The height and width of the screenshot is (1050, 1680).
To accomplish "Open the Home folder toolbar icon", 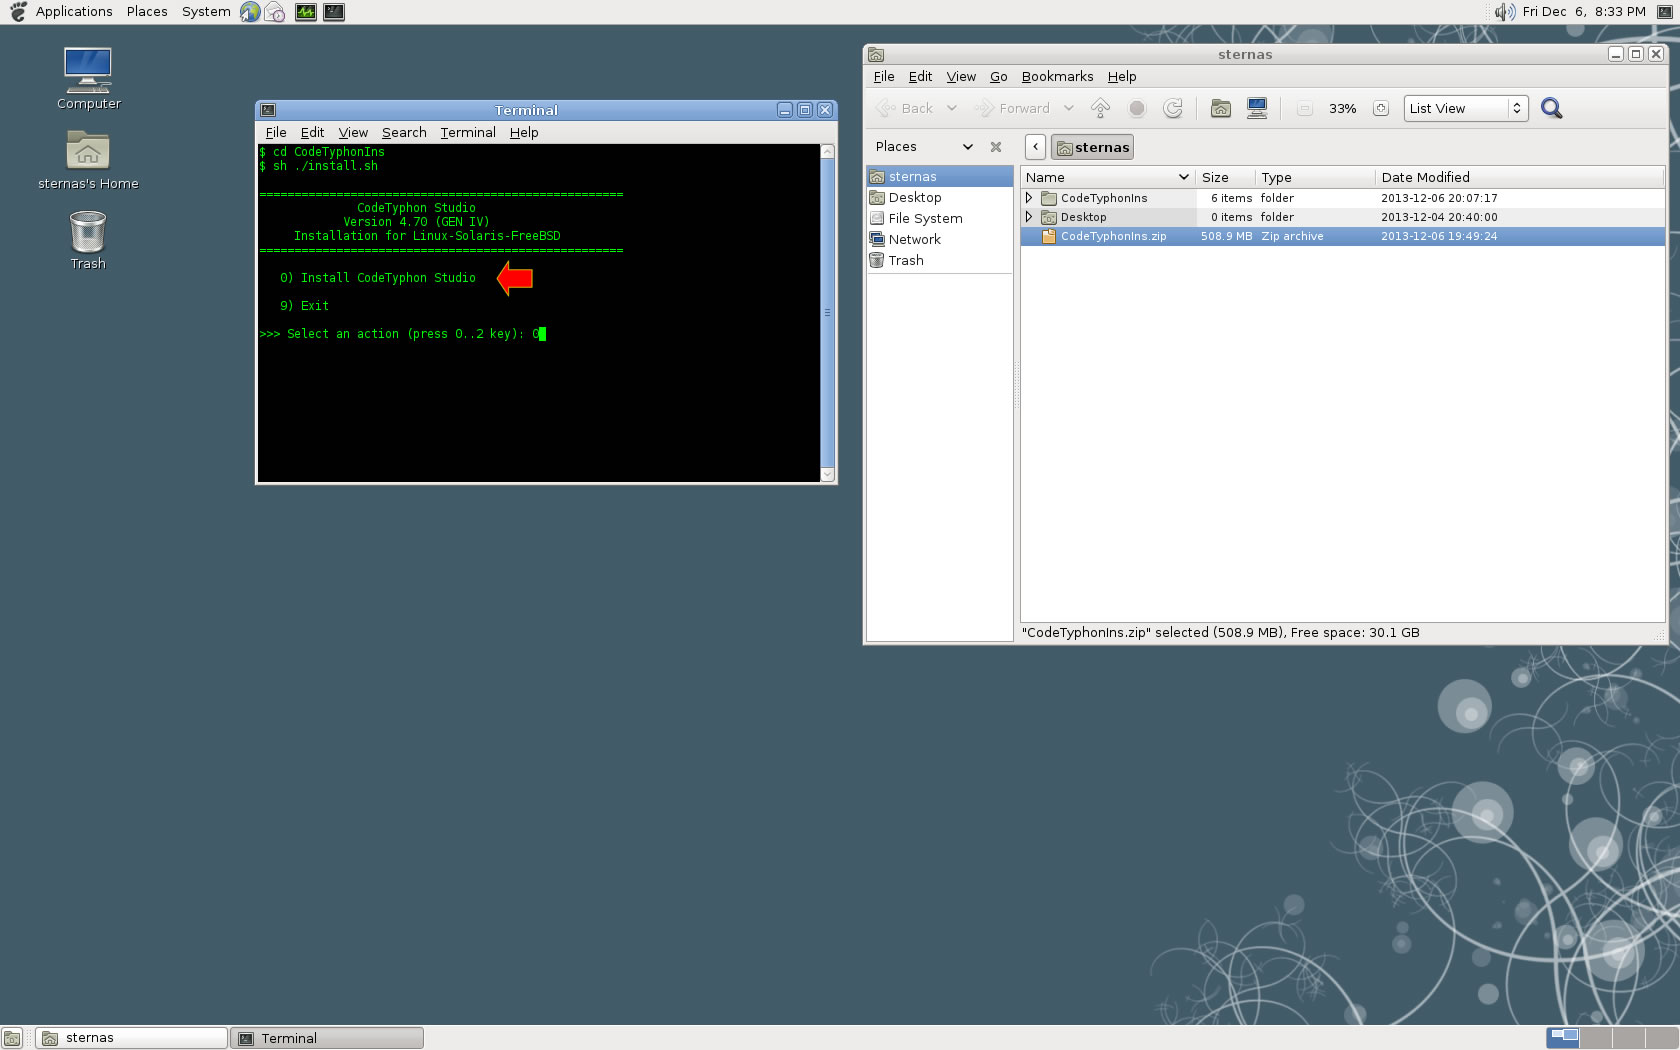I will (1220, 108).
